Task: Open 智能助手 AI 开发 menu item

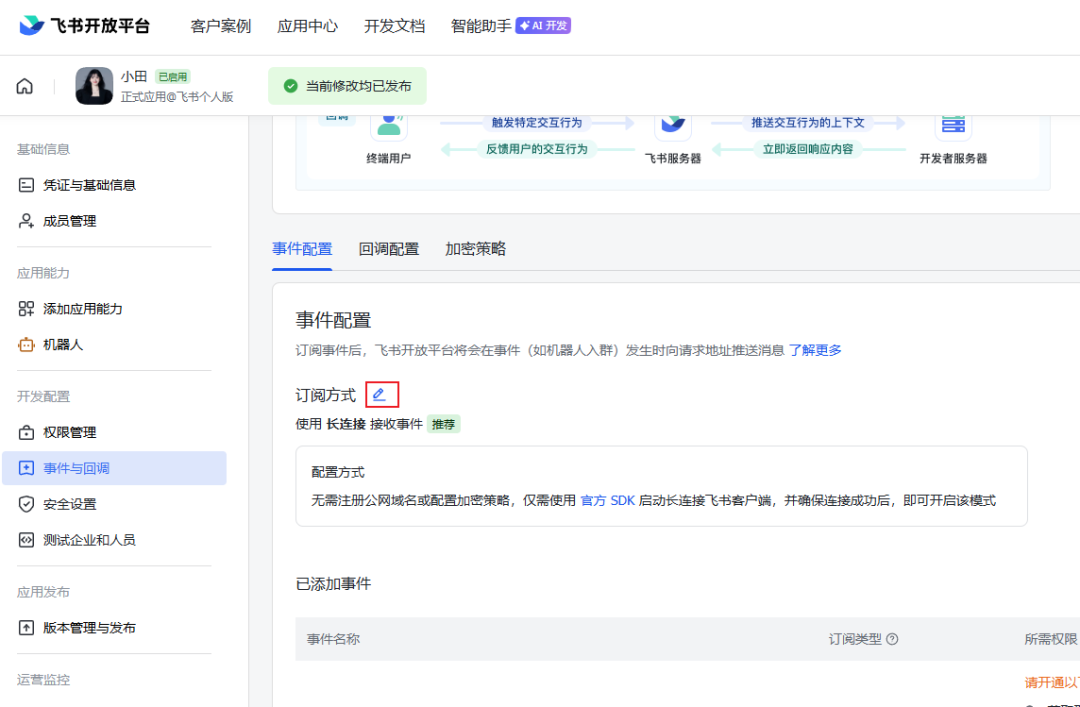Action: [x=510, y=26]
